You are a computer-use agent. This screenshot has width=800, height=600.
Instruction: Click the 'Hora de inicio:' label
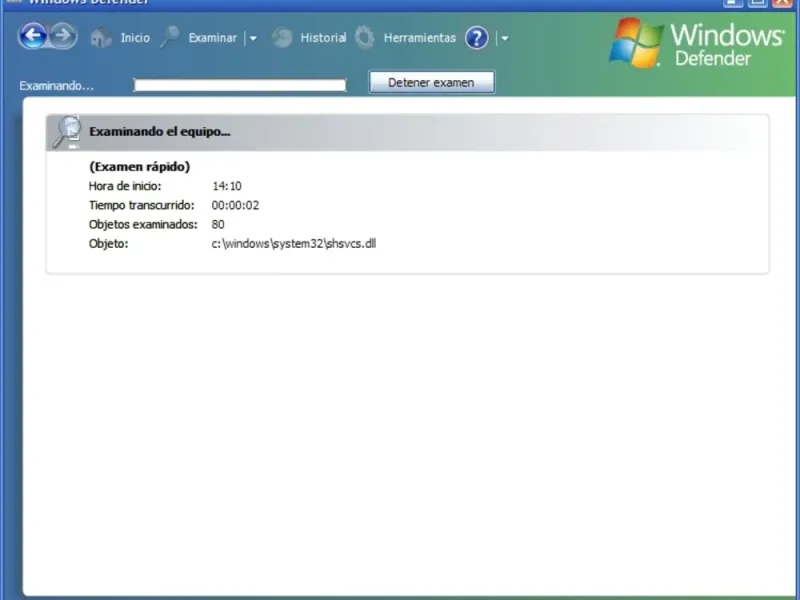125,186
